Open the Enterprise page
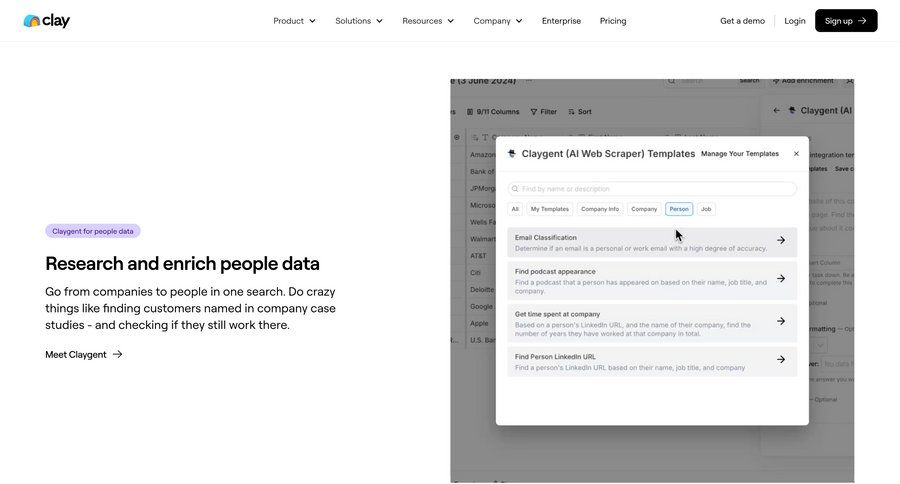The height and width of the screenshot is (484, 900). [x=561, y=21]
